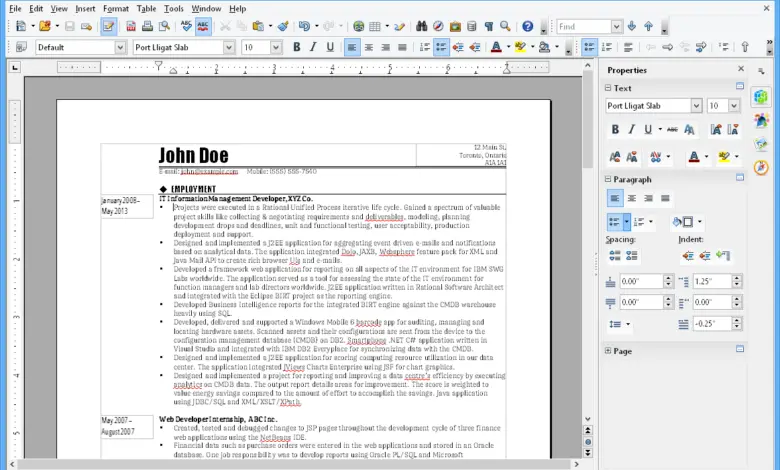The image size is (780, 470).
Task: Open the sidebar font name dropdown
Action: 696,106
